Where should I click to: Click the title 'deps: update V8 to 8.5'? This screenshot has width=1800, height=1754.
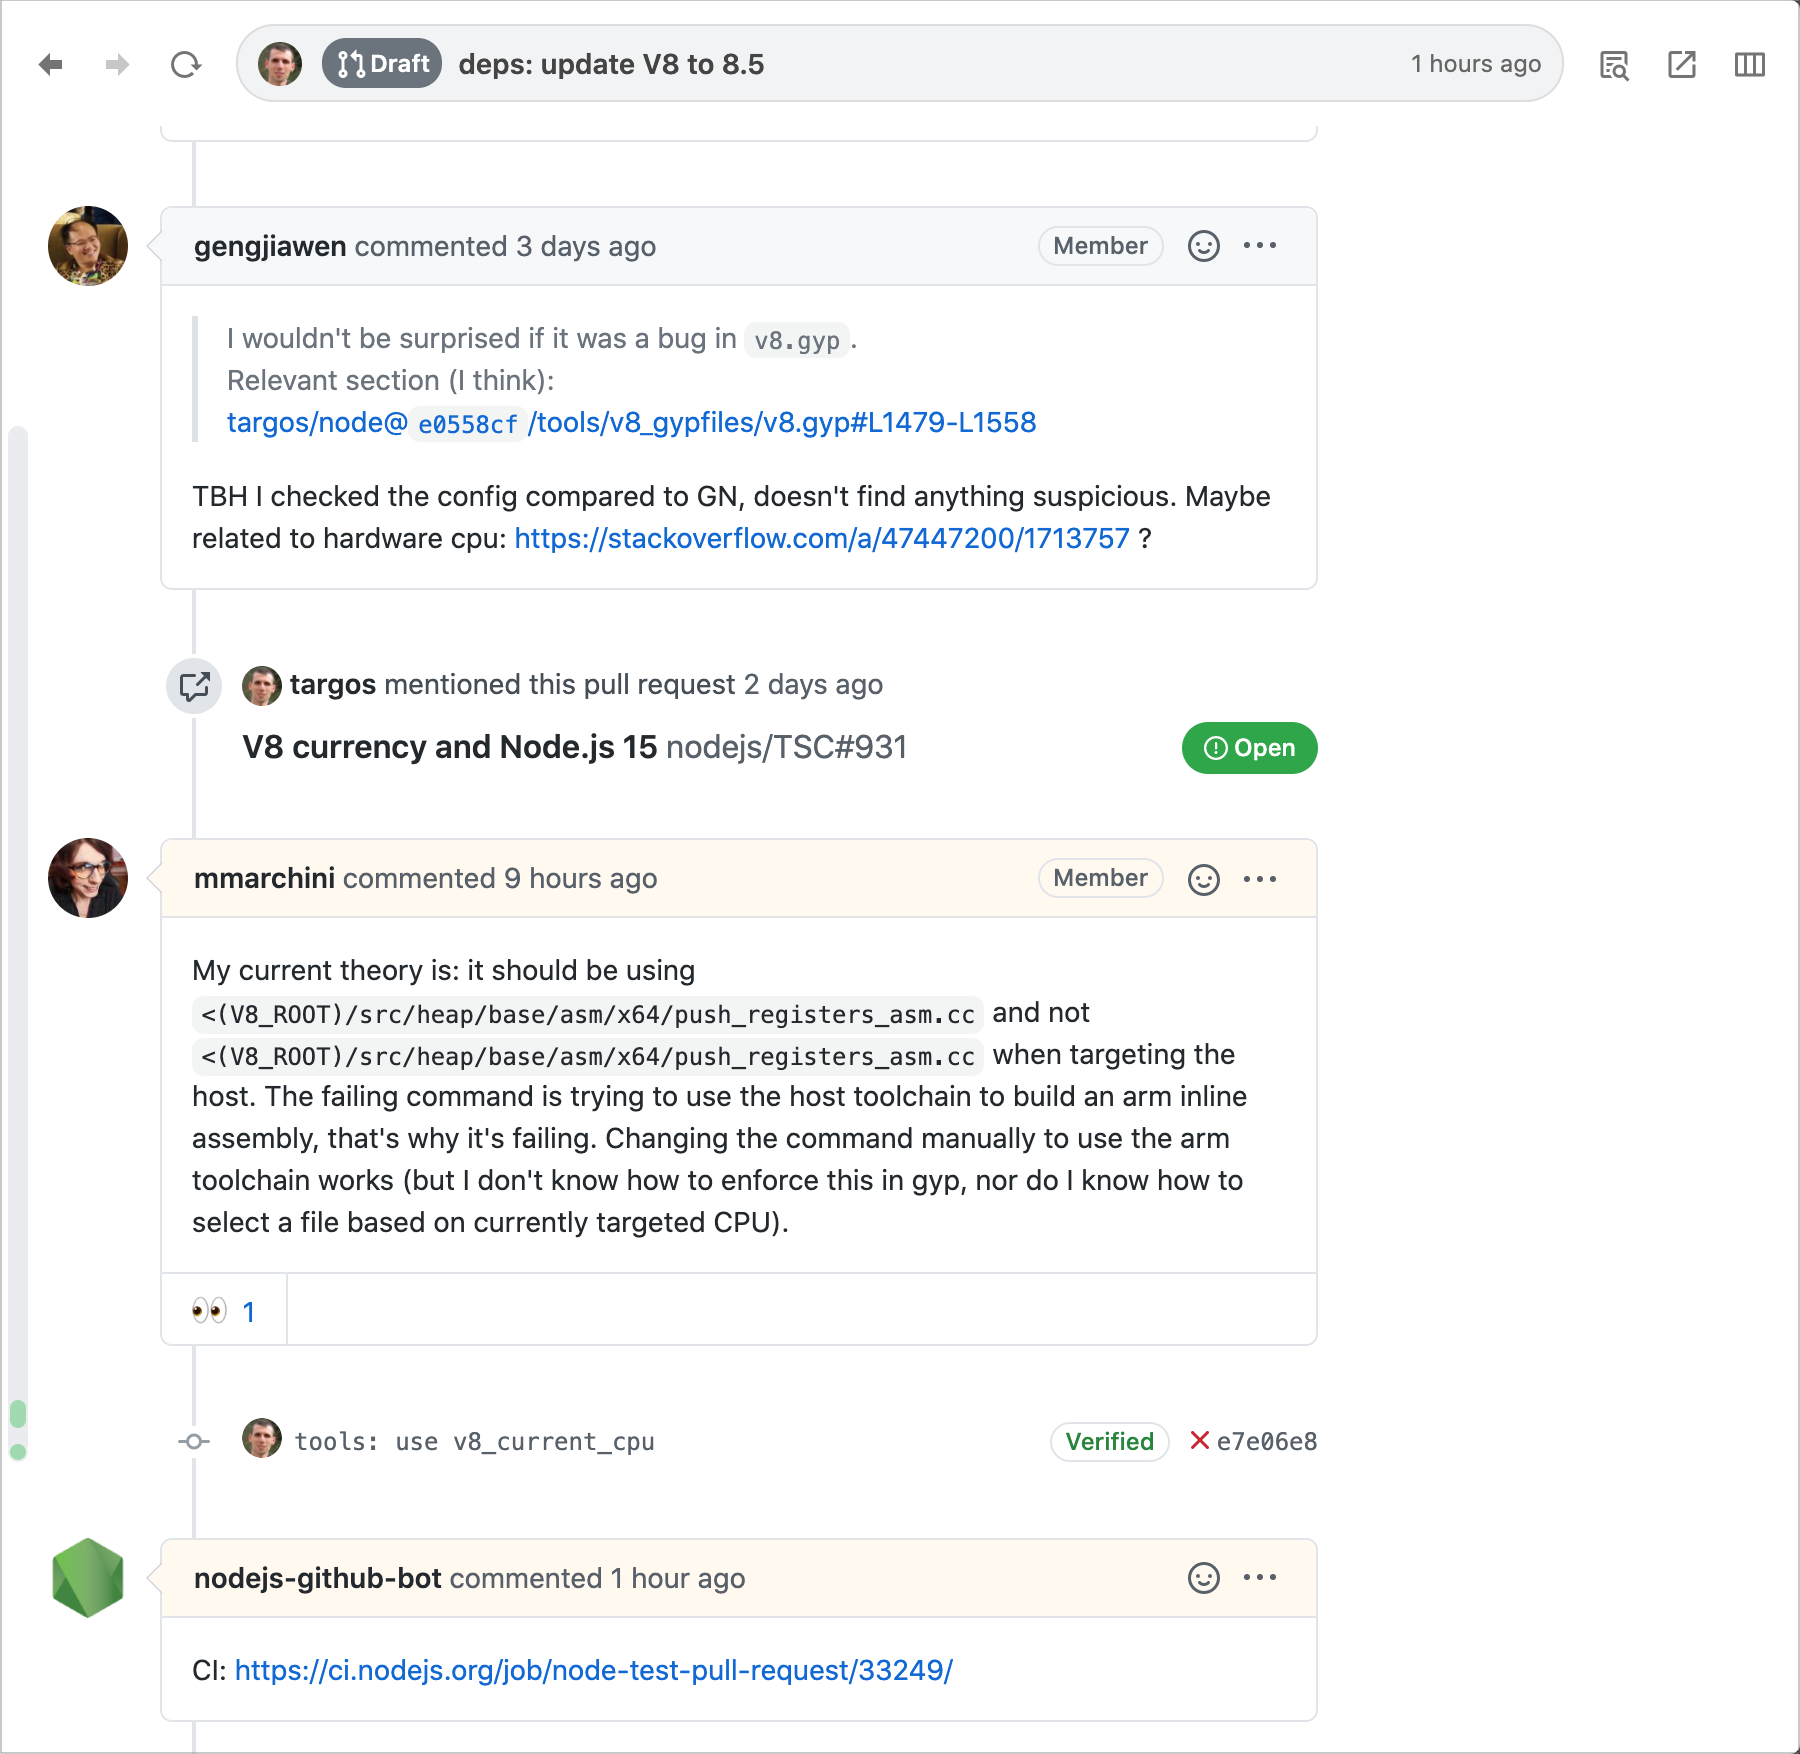click(x=611, y=64)
